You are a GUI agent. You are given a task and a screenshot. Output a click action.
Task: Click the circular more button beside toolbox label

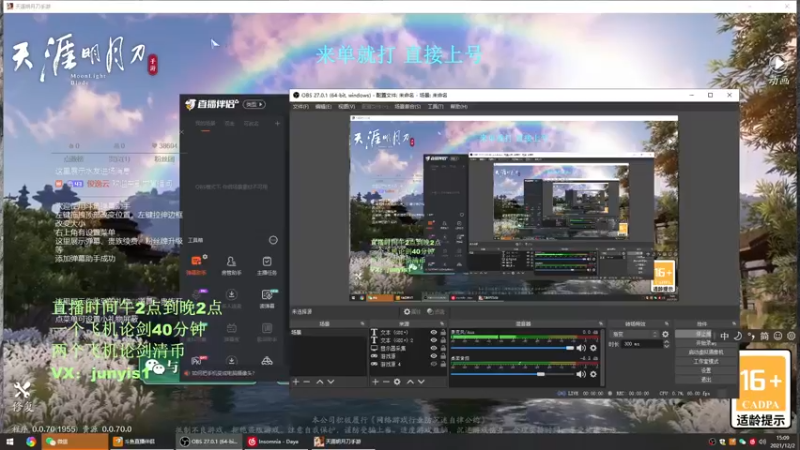(273, 240)
